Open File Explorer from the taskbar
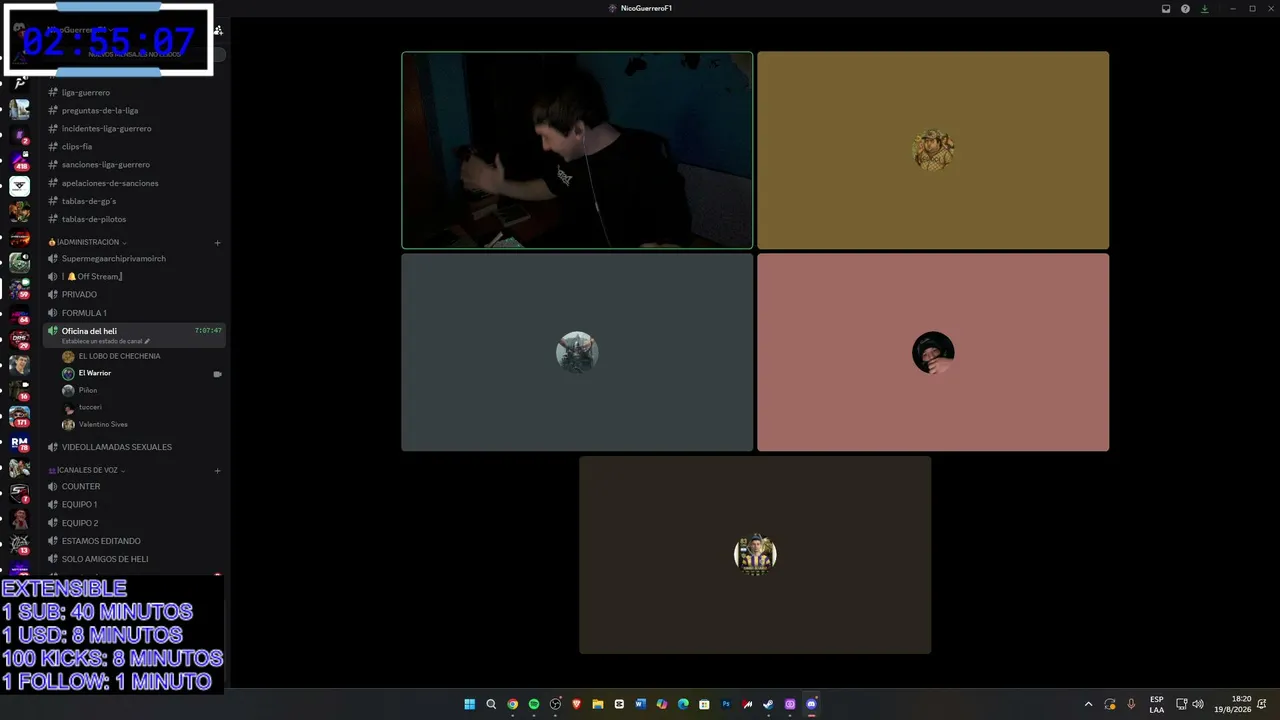The height and width of the screenshot is (720, 1280). [x=598, y=704]
